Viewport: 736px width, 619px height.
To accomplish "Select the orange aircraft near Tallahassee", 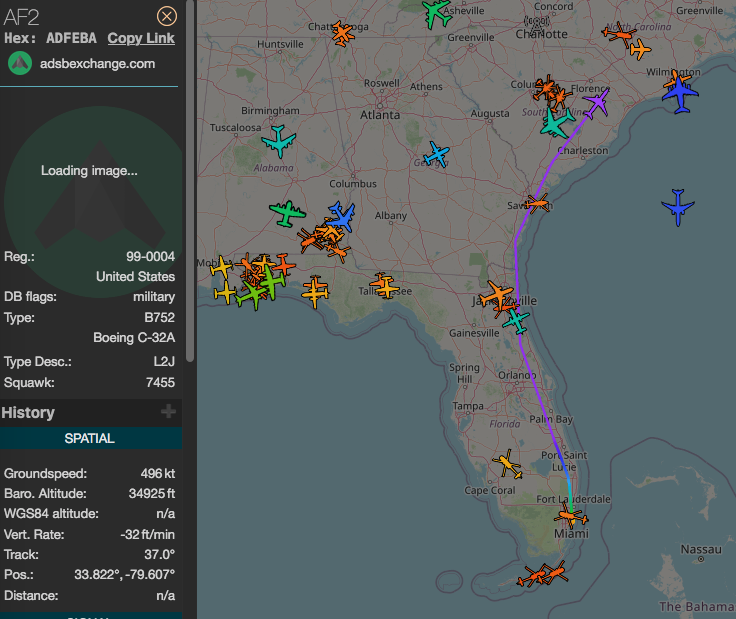I will point(385,285).
